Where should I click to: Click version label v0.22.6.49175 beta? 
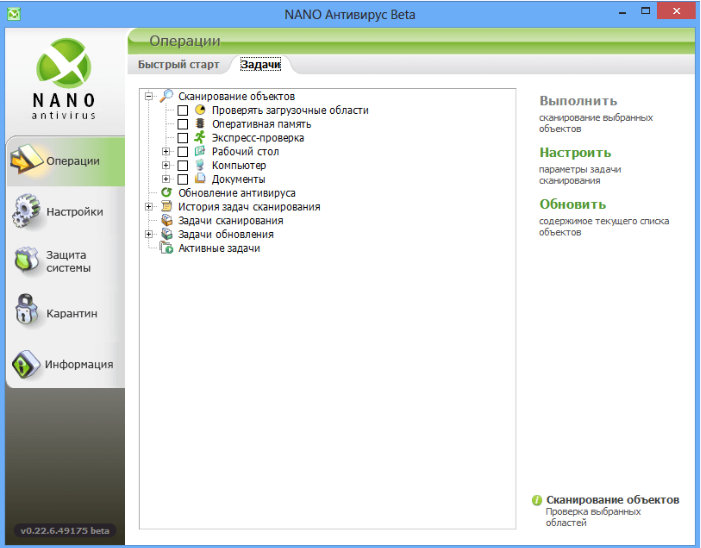65,531
